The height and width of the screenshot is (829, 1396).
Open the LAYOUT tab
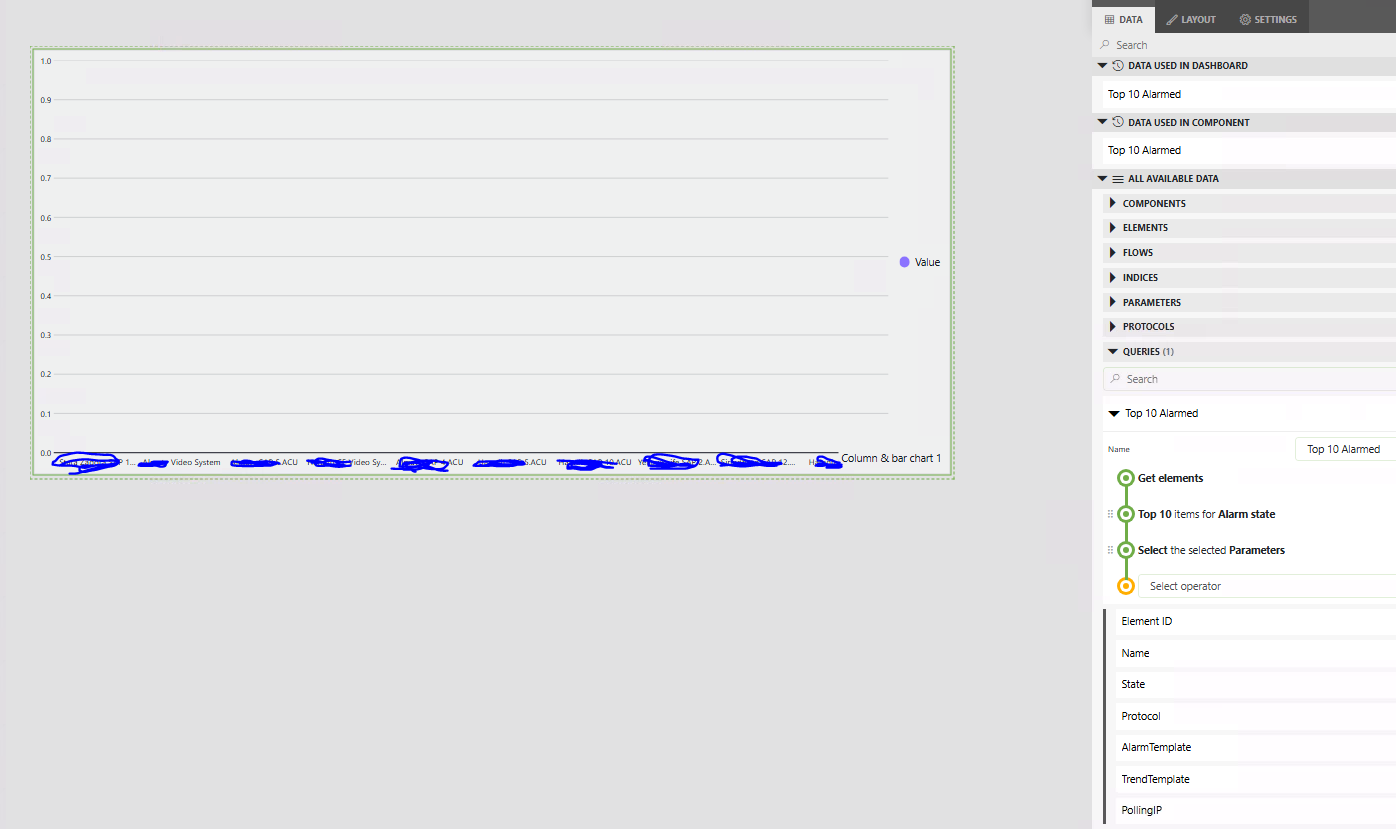[1190, 19]
